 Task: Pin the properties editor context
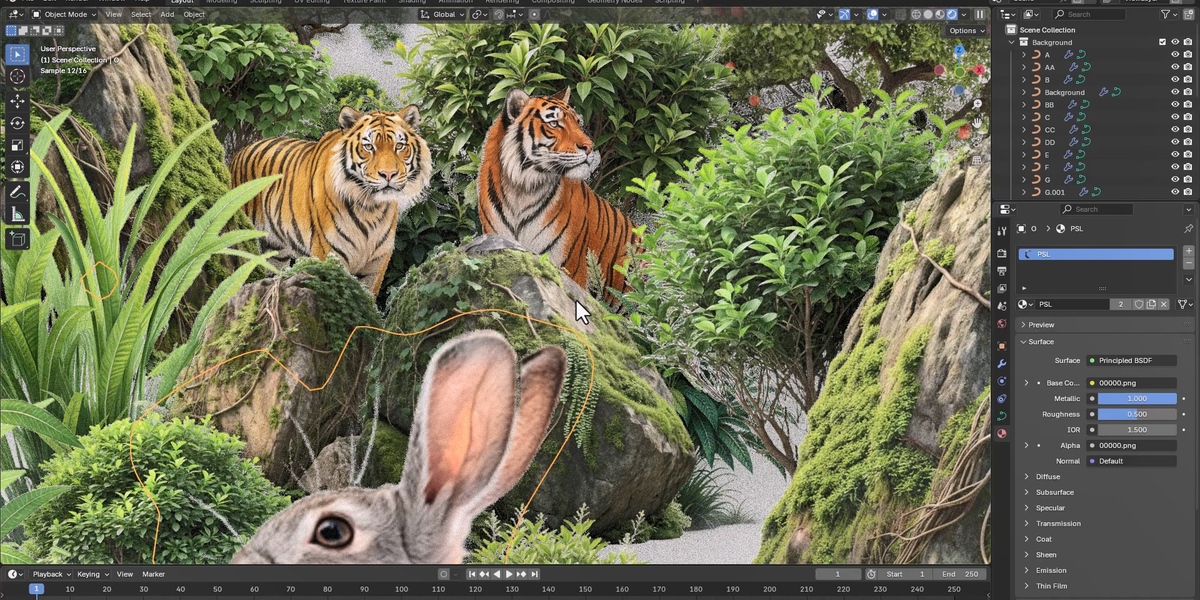pyautogui.click(x=1188, y=229)
